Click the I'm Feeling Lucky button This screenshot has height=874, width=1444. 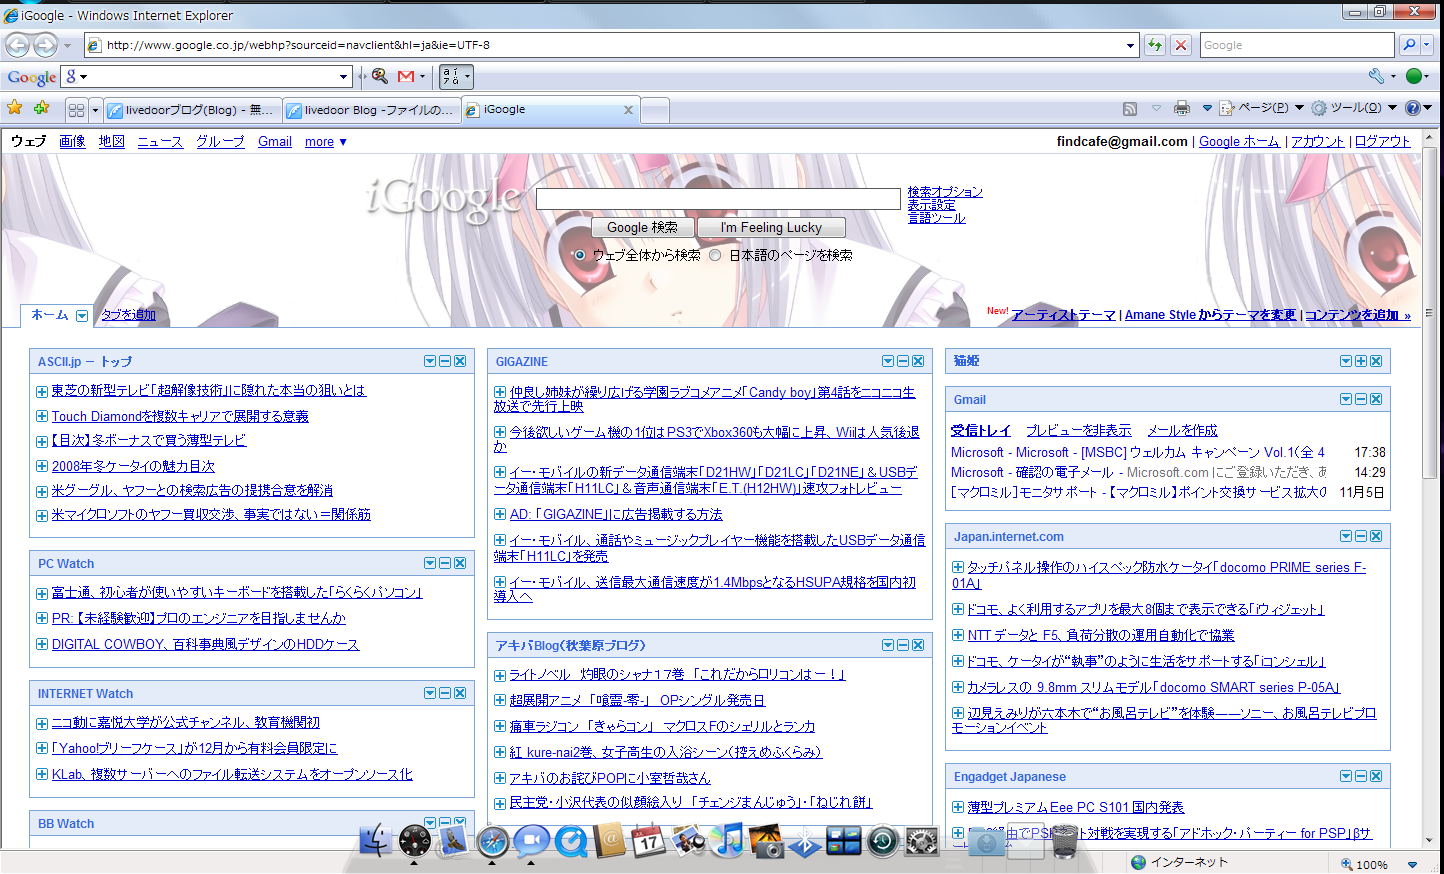click(771, 228)
